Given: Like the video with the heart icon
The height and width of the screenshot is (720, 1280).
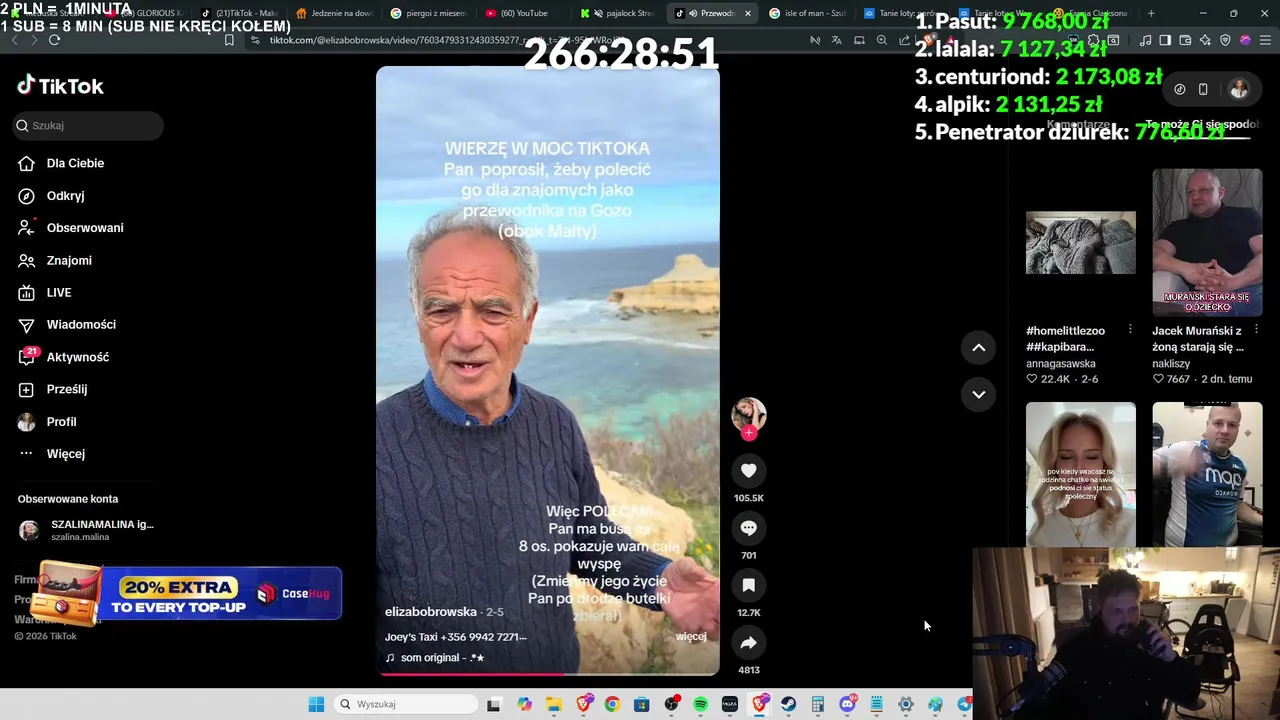Looking at the screenshot, I should pos(748,470).
